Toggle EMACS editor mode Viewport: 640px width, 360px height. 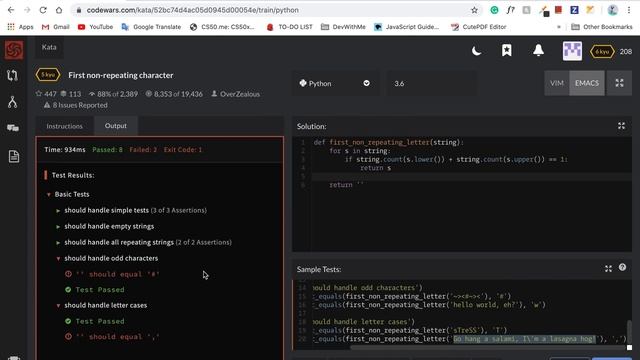[587, 83]
